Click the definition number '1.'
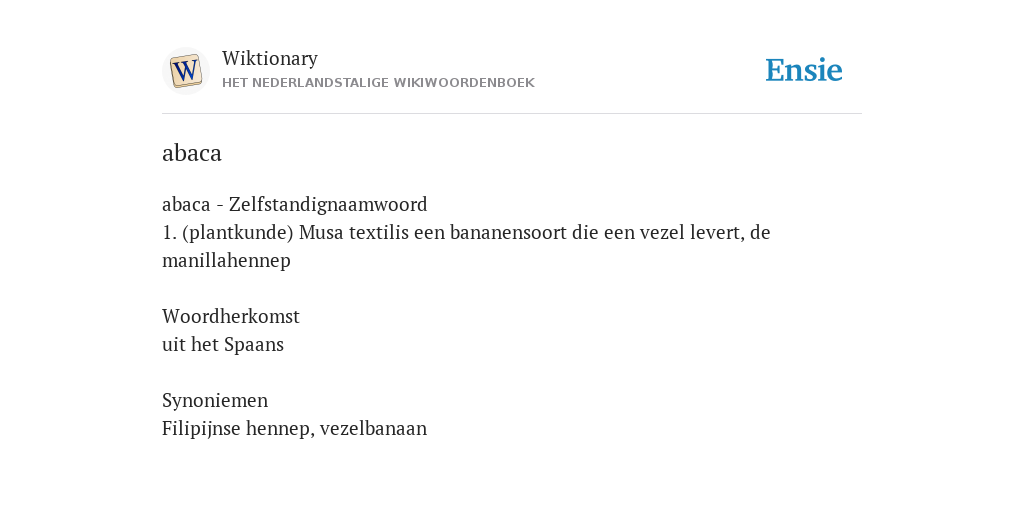 (x=170, y=233)
